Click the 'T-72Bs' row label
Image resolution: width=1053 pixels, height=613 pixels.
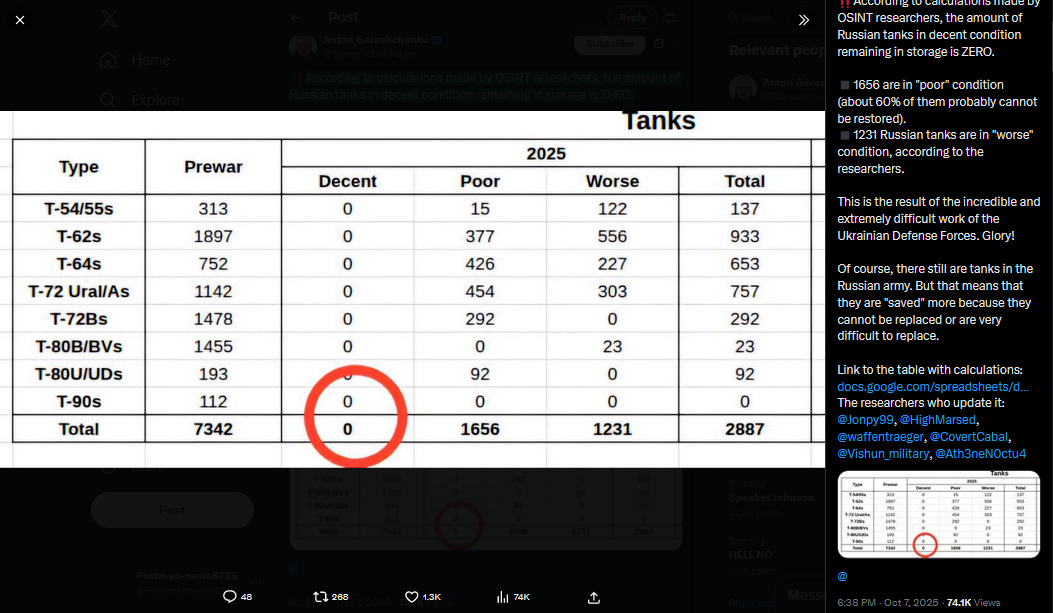79,319
